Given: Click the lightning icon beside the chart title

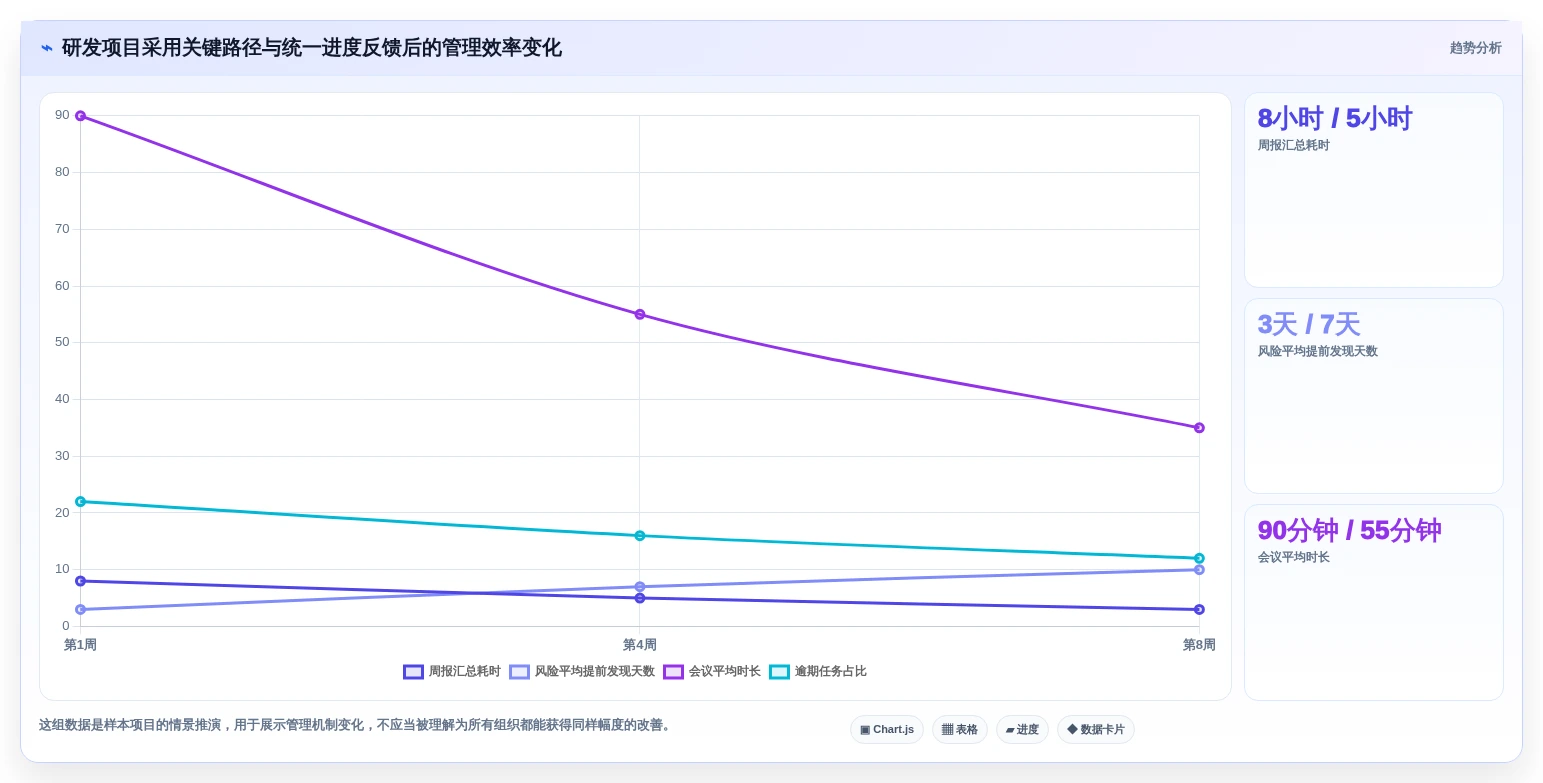Looking at the screenshot, I should 47,47.
